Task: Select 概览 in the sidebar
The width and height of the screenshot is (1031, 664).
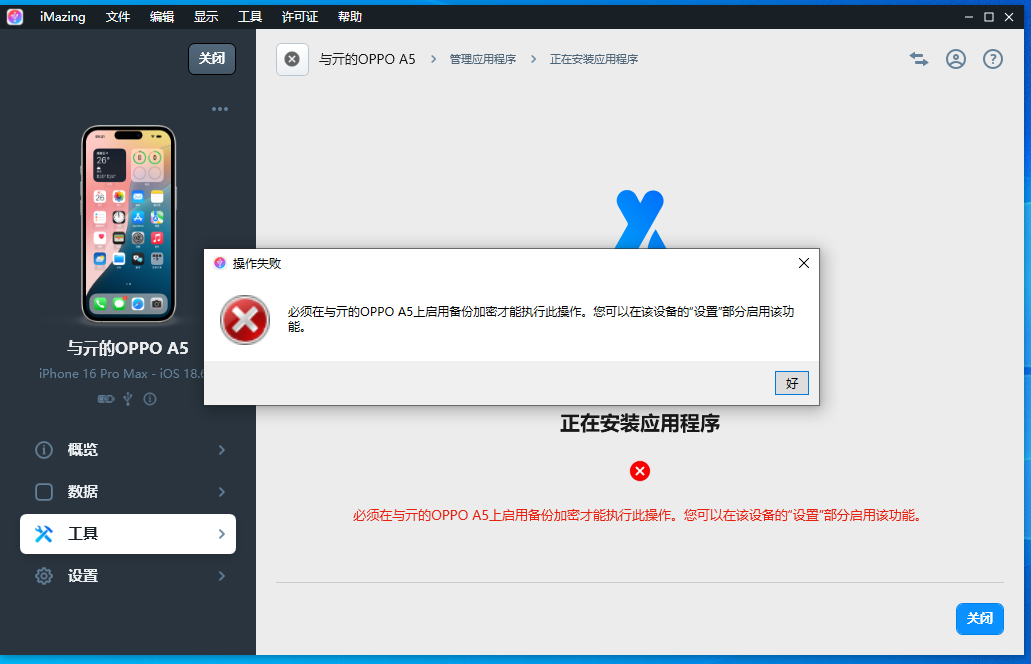Action: point(128,450)
